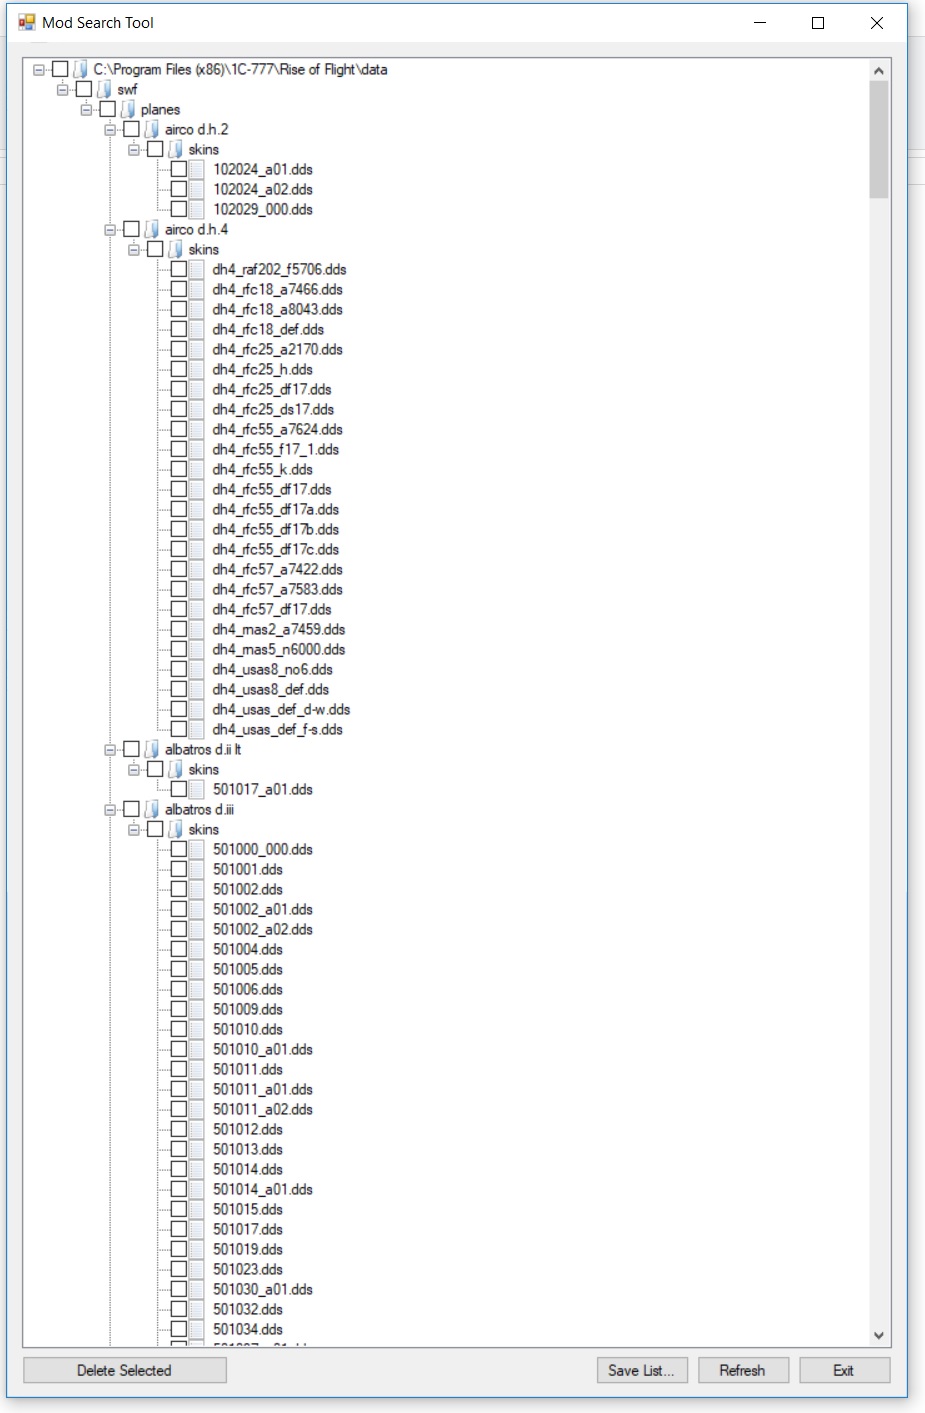Select the 501010_a01.dds file name

click(x=263, y=1049)
